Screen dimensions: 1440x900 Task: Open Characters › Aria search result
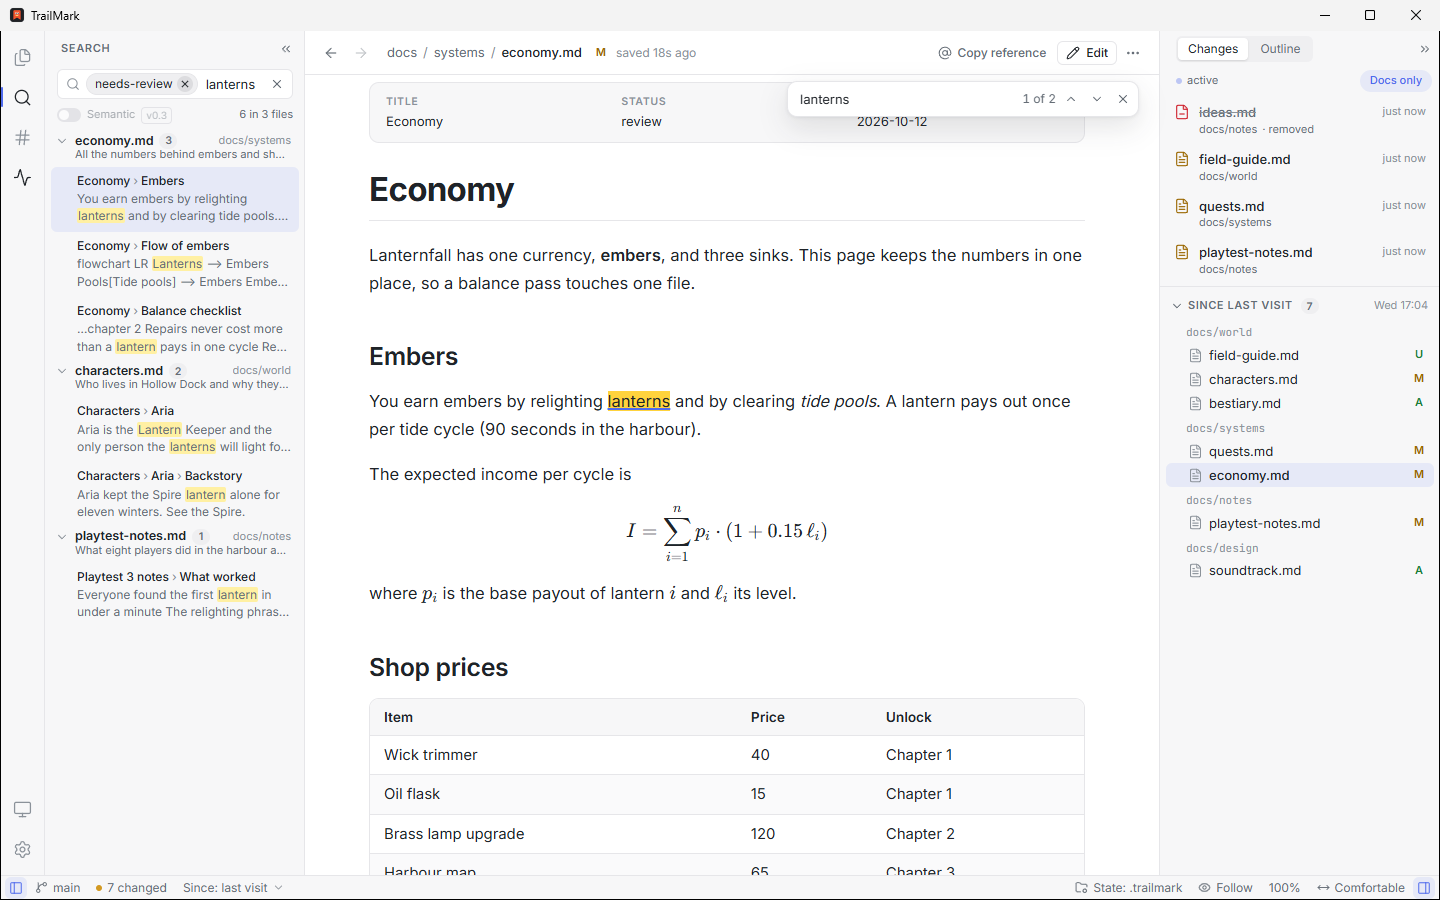[x=175, y=429]
